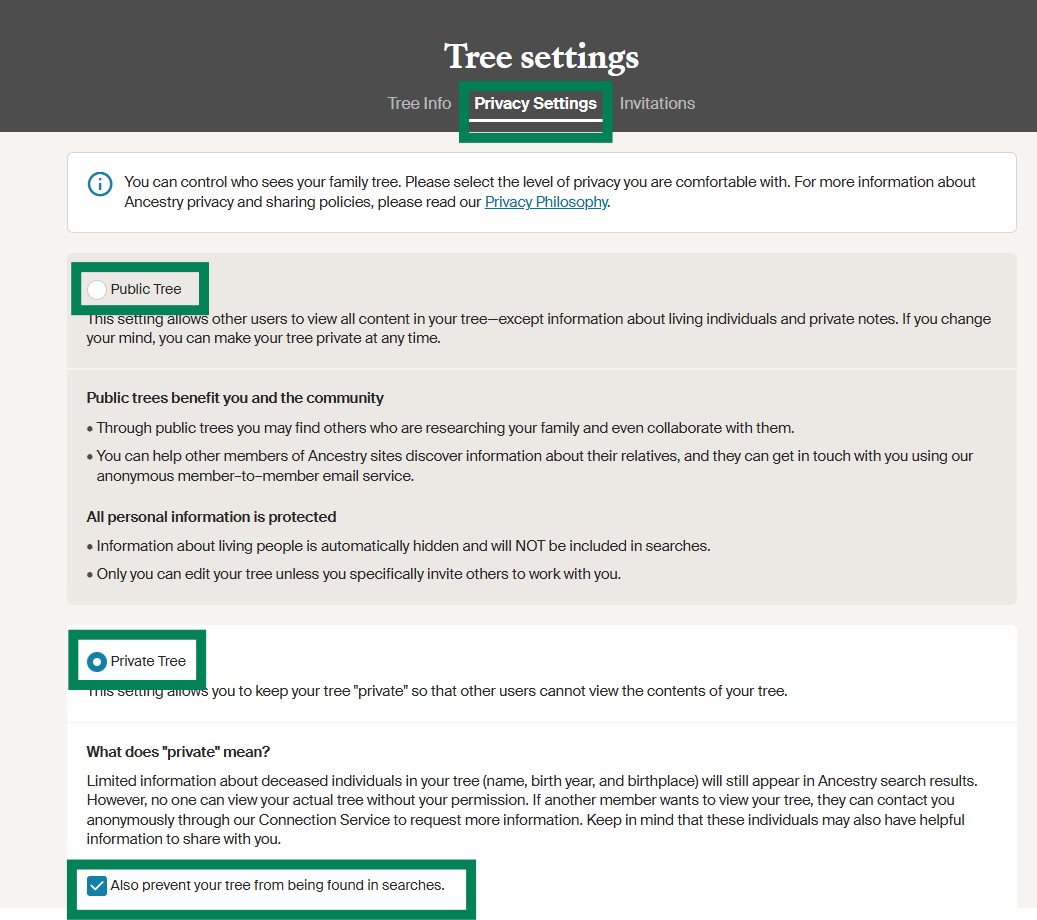Click the "Through public trees you may find" bullet
Image resolution: width=1037 pixels, height=920 pixels.
(445, 428)
